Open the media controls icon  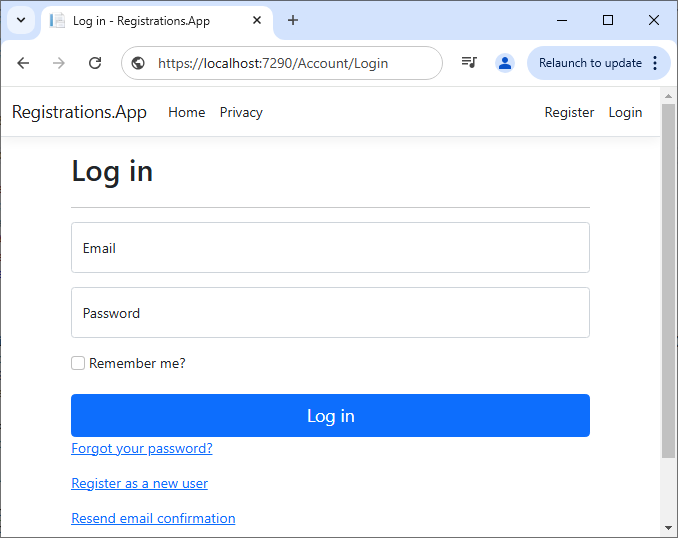[469, 63]
